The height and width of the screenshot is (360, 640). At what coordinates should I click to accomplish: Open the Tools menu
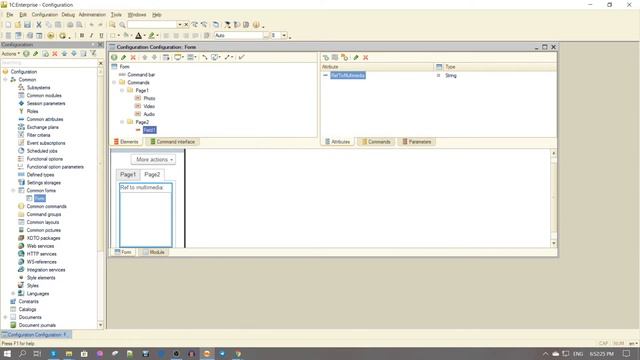pos(116,15)
